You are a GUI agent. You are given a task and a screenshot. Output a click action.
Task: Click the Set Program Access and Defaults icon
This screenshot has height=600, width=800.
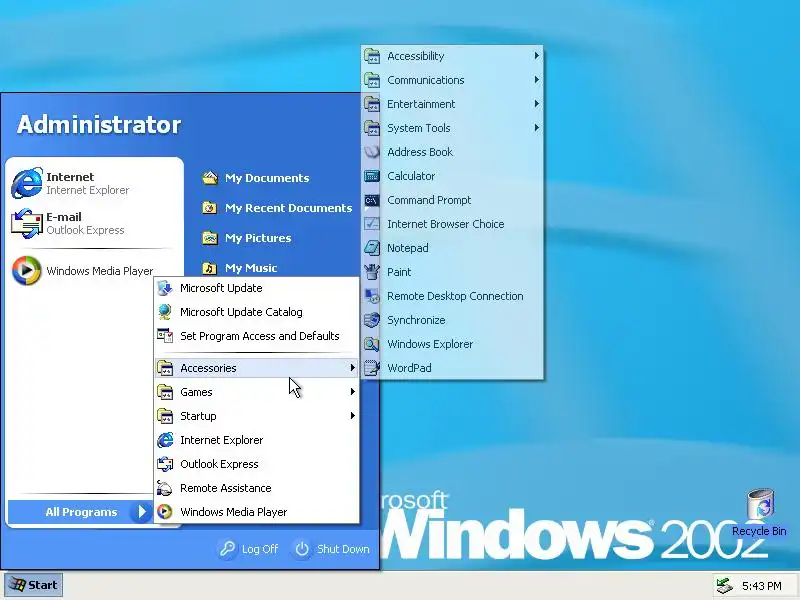(x=165, y=336)
